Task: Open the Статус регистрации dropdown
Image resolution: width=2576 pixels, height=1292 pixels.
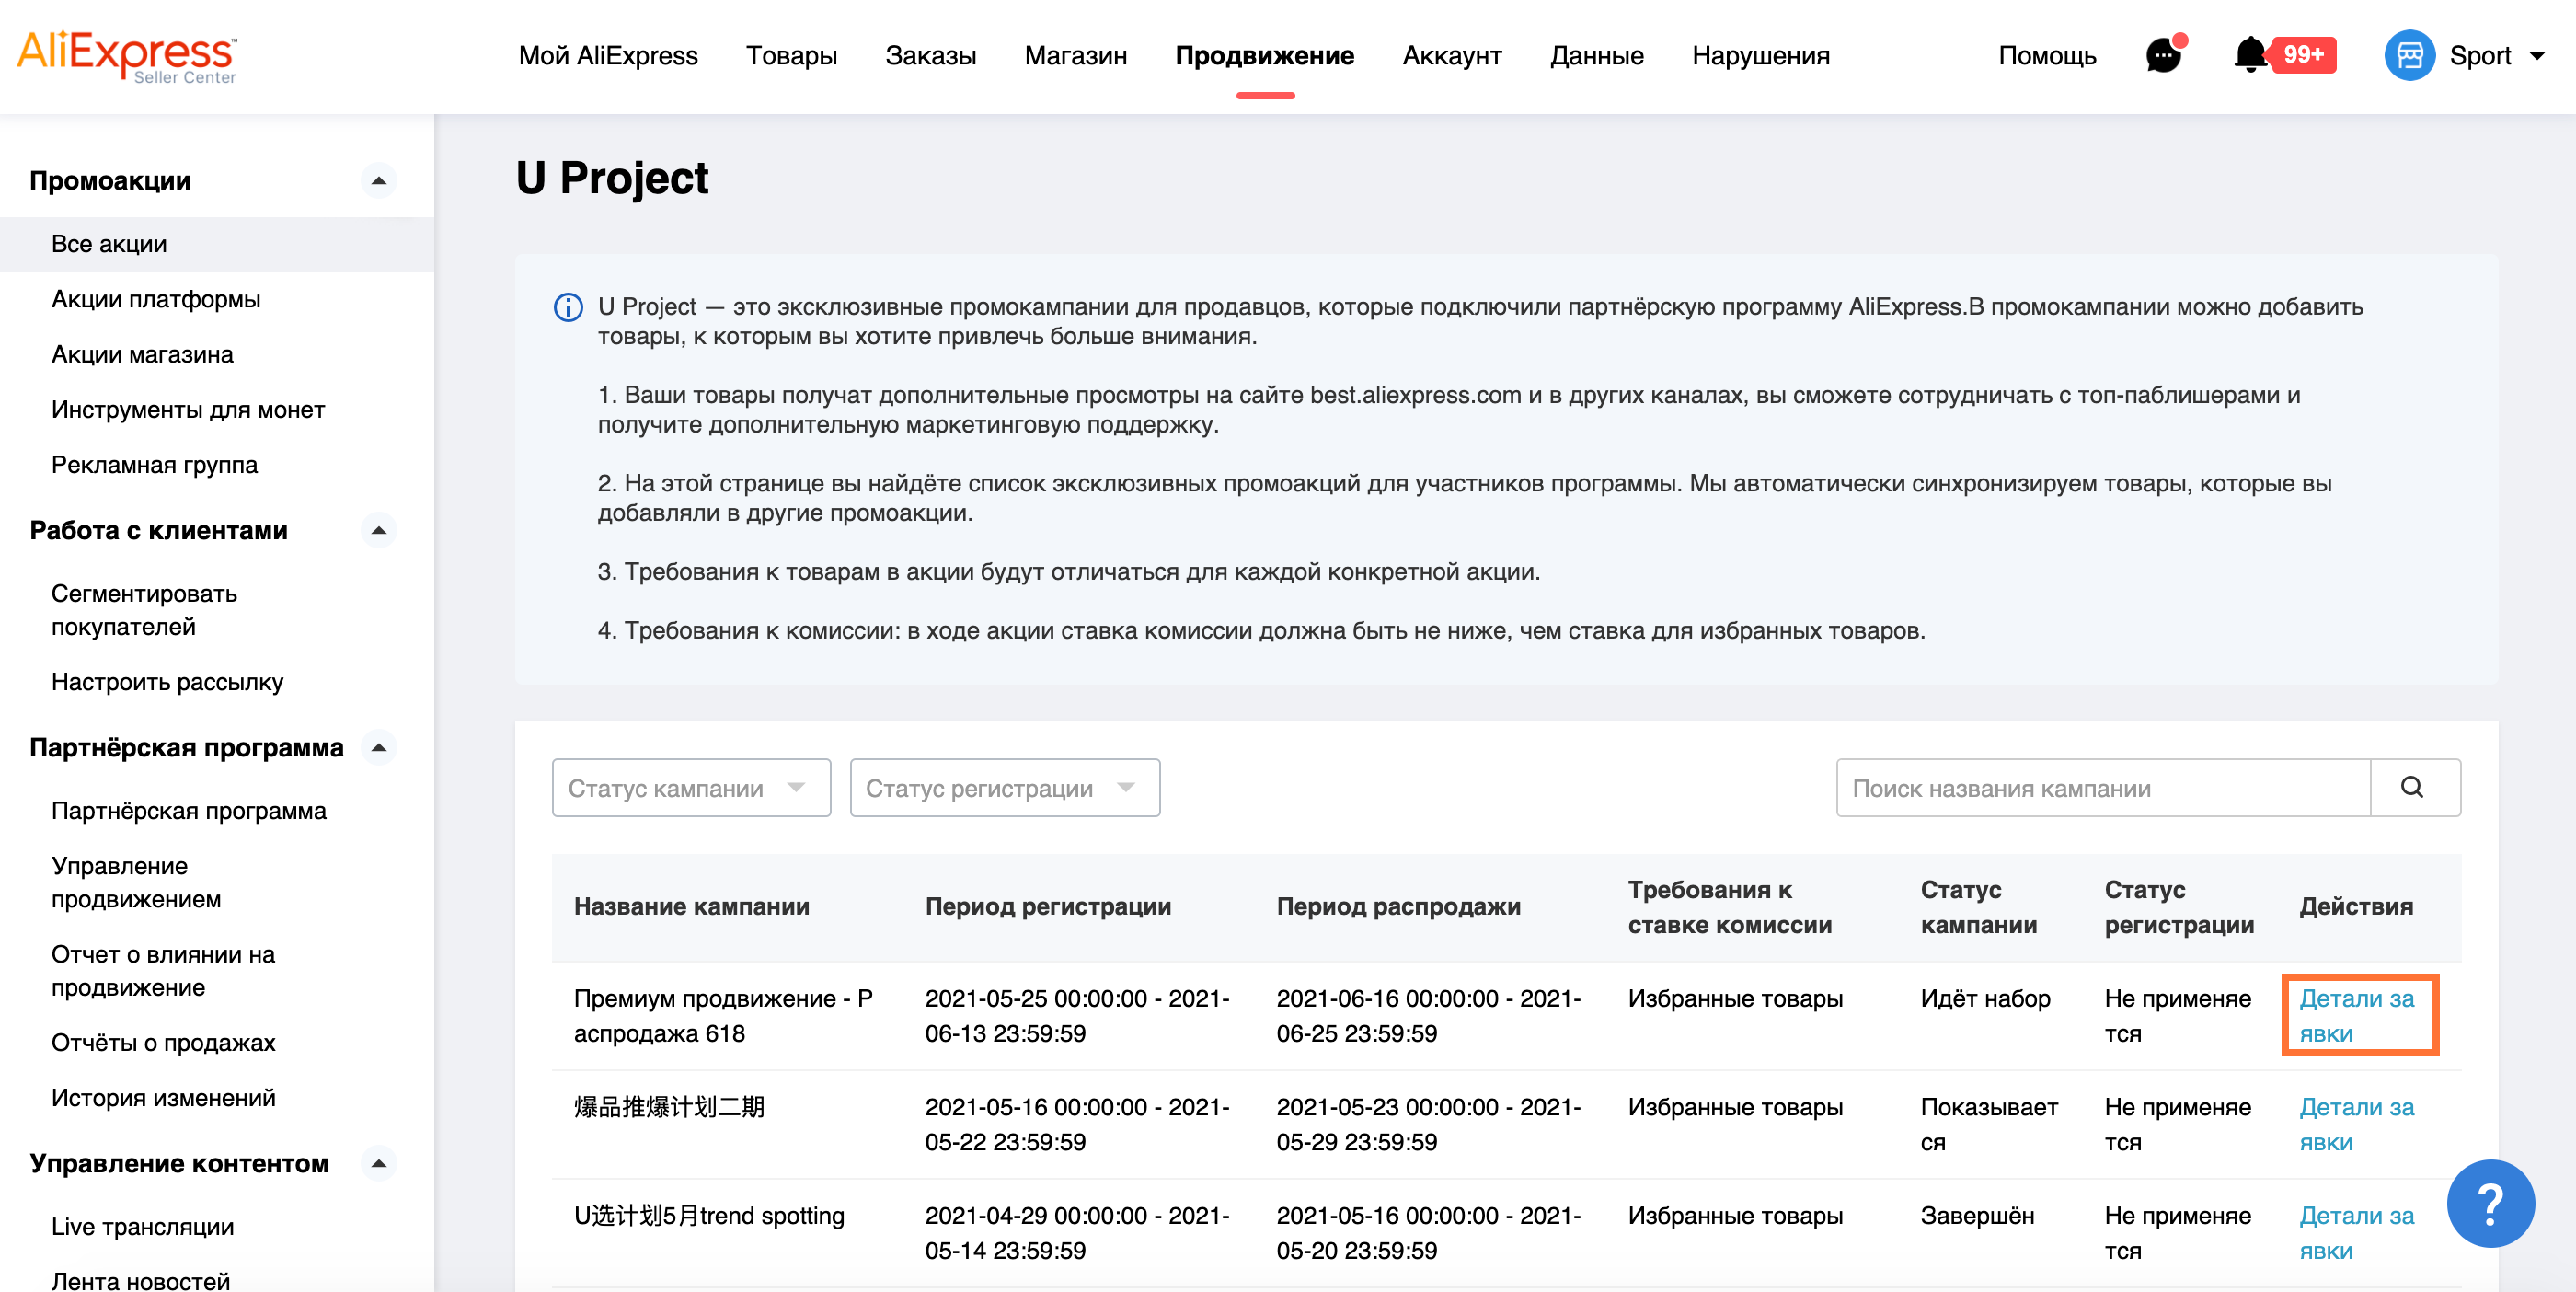Action: tap(1004, 787)
